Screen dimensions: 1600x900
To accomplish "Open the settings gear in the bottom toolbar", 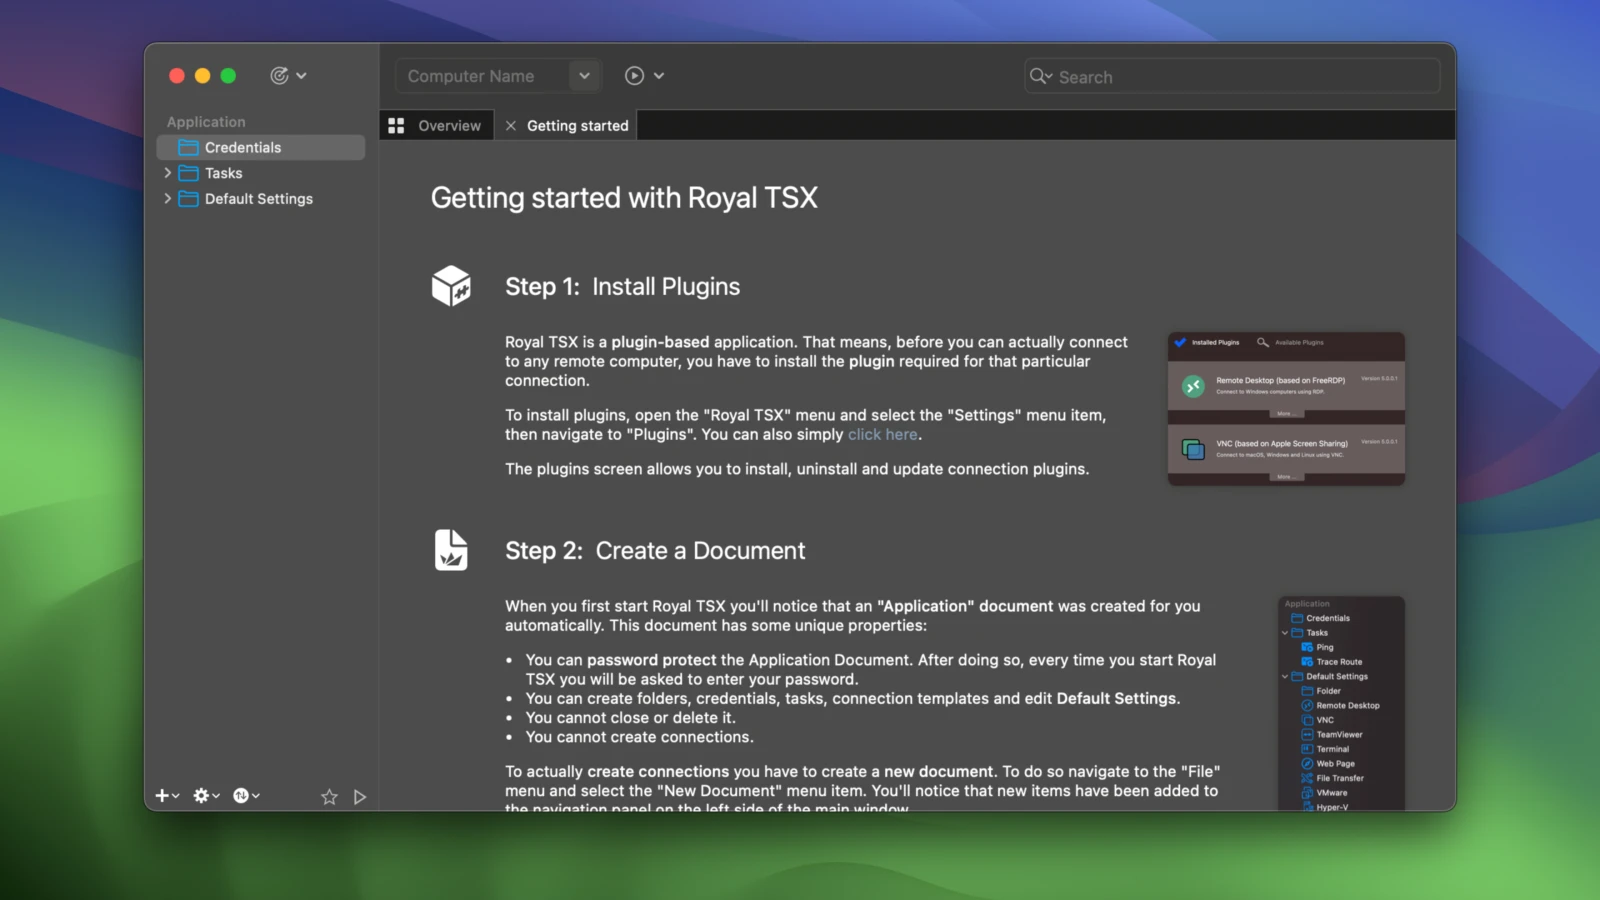I will coord(200,795).
